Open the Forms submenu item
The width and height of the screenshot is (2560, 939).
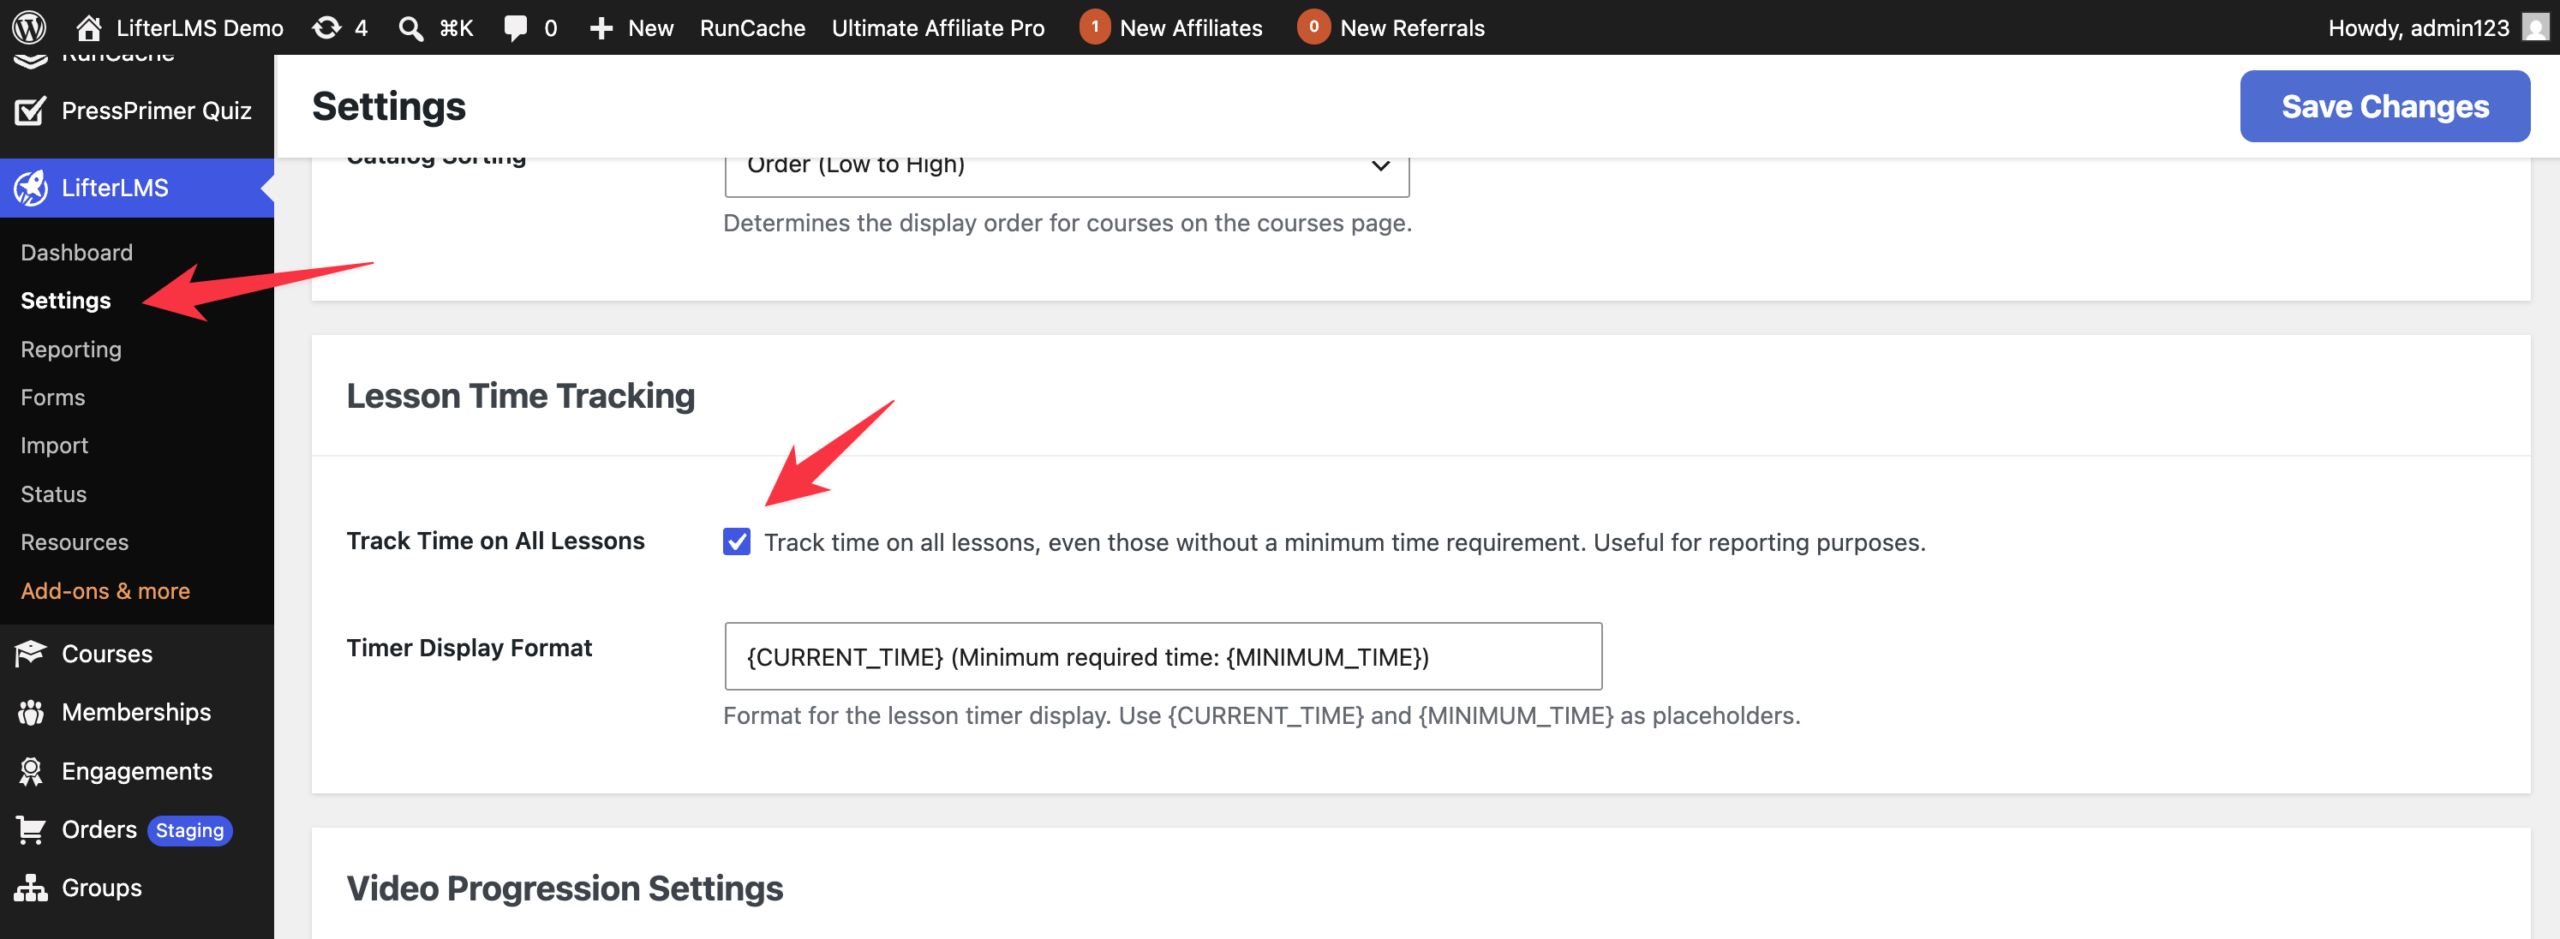coord(52,397)
